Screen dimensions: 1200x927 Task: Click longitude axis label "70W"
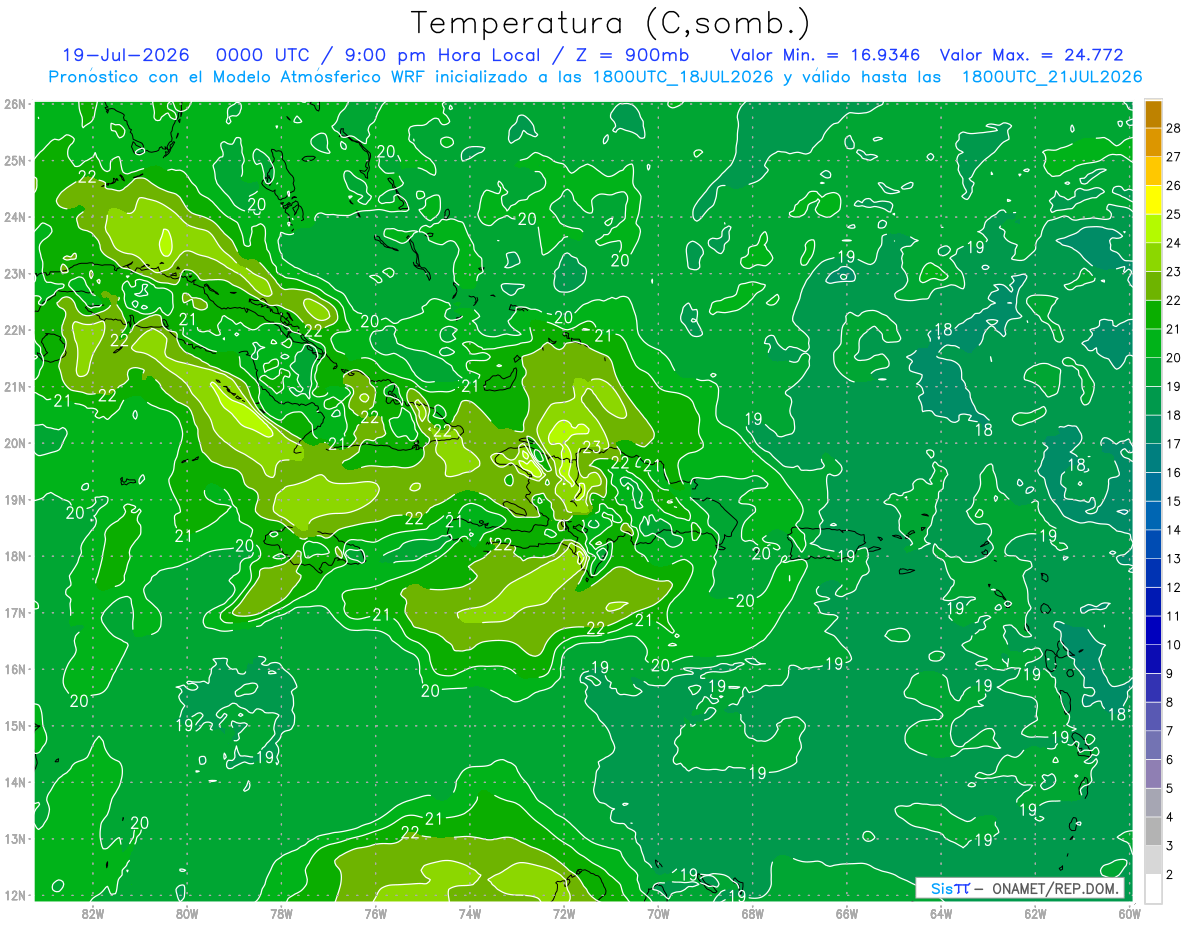(658, 913)
